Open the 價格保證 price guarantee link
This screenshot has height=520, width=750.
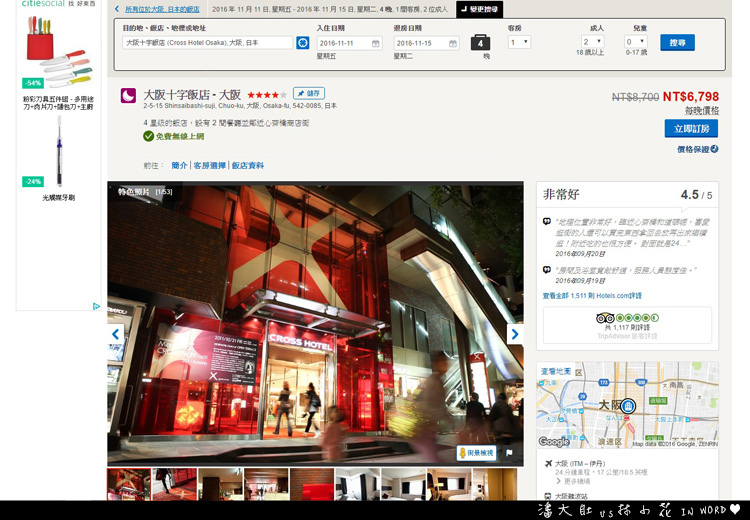coord(694,149)
